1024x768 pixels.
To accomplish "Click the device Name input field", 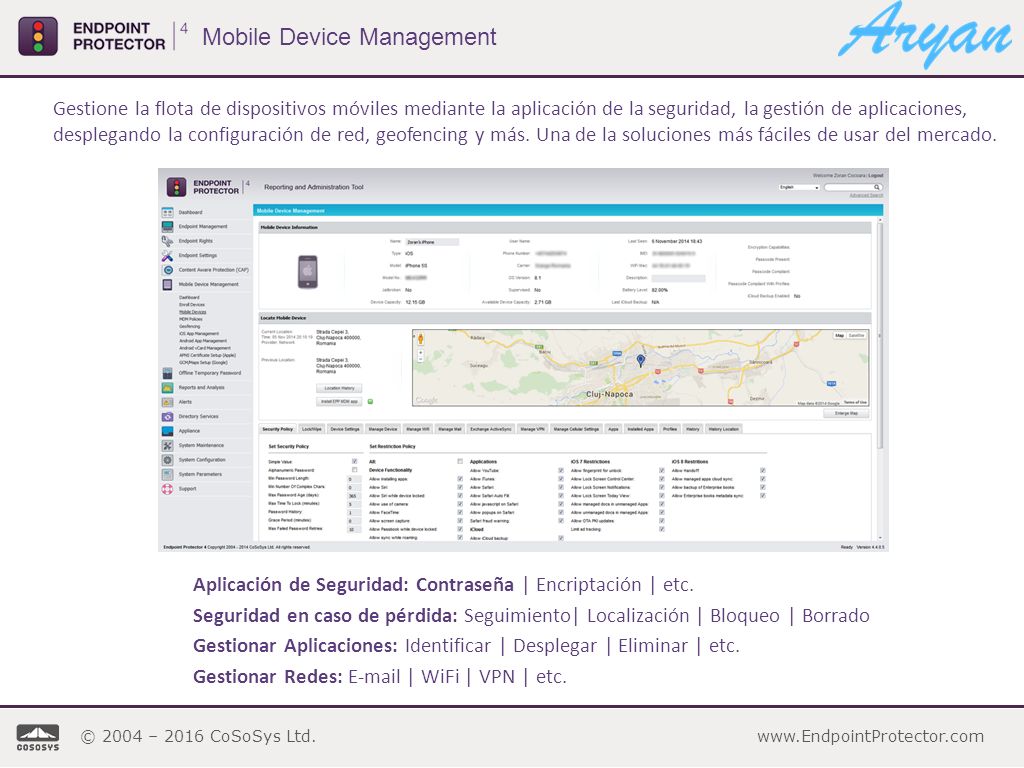I will coord(432,242).
